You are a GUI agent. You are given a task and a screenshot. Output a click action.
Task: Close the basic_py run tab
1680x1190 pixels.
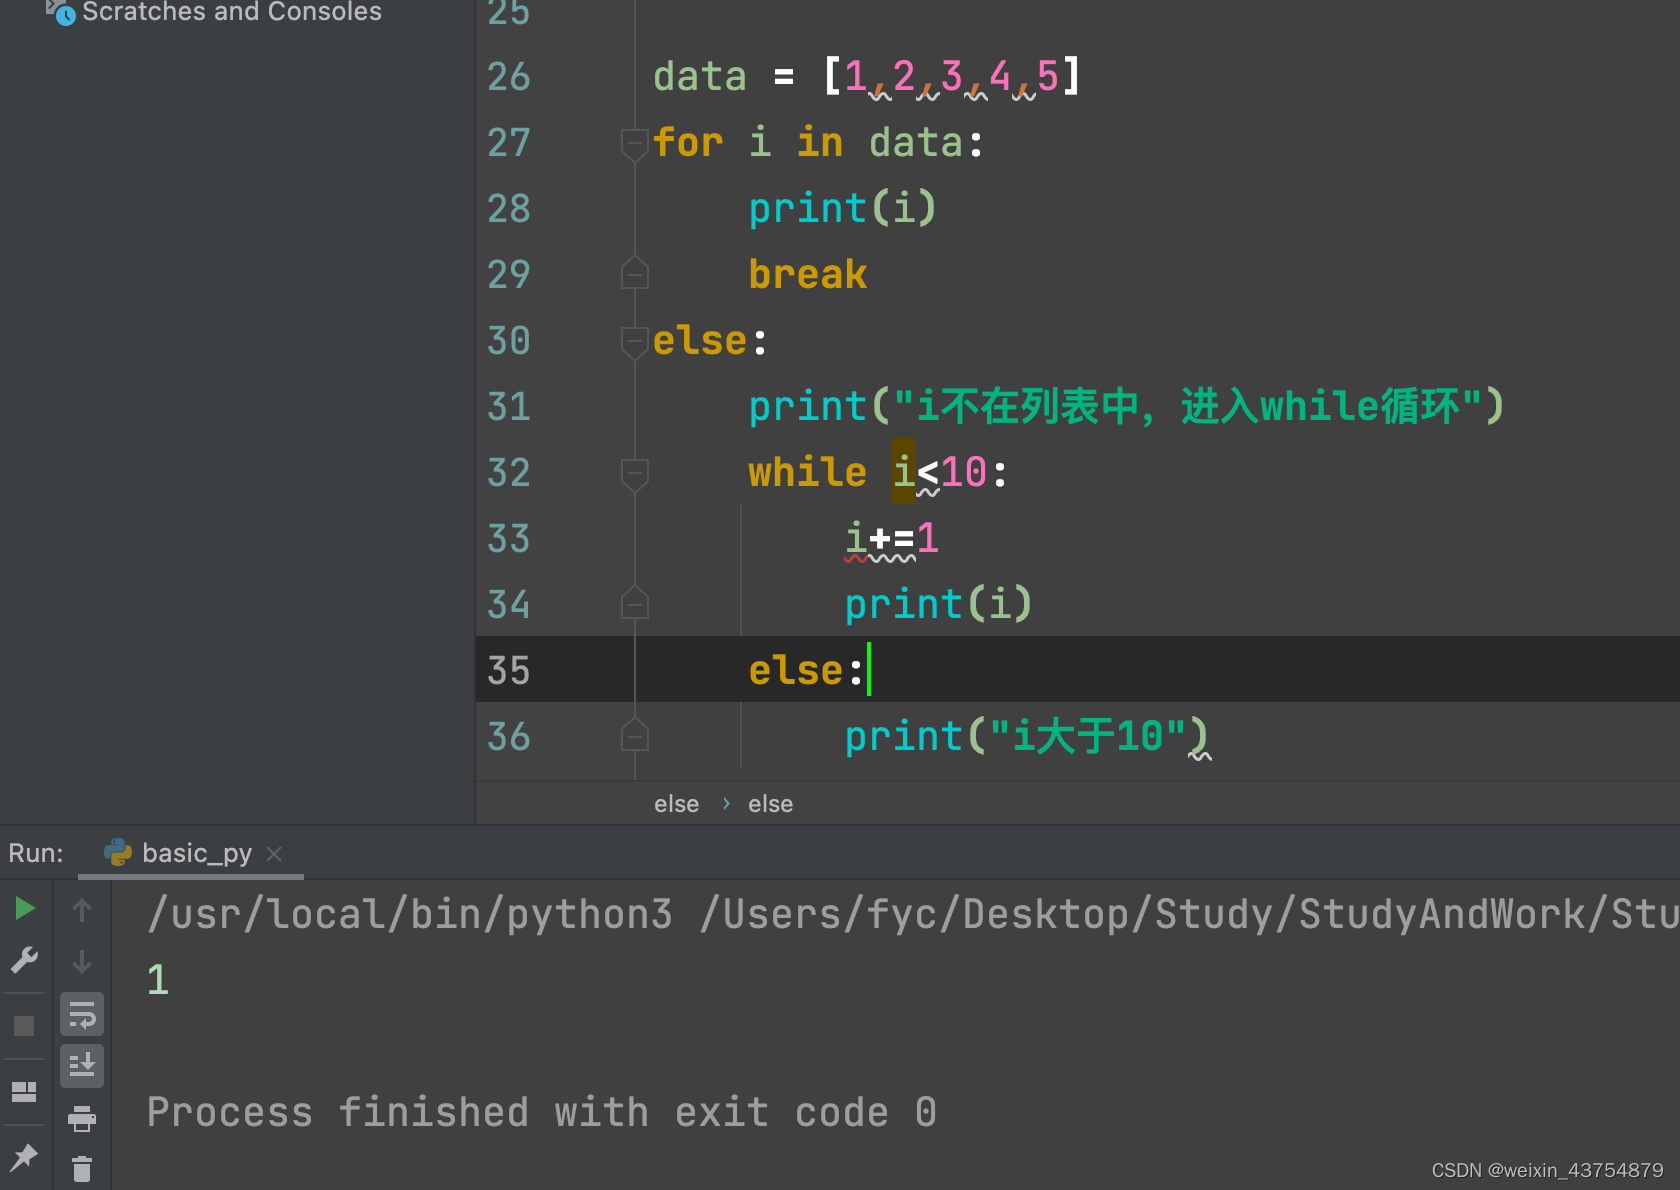click(x=274, y=853)
